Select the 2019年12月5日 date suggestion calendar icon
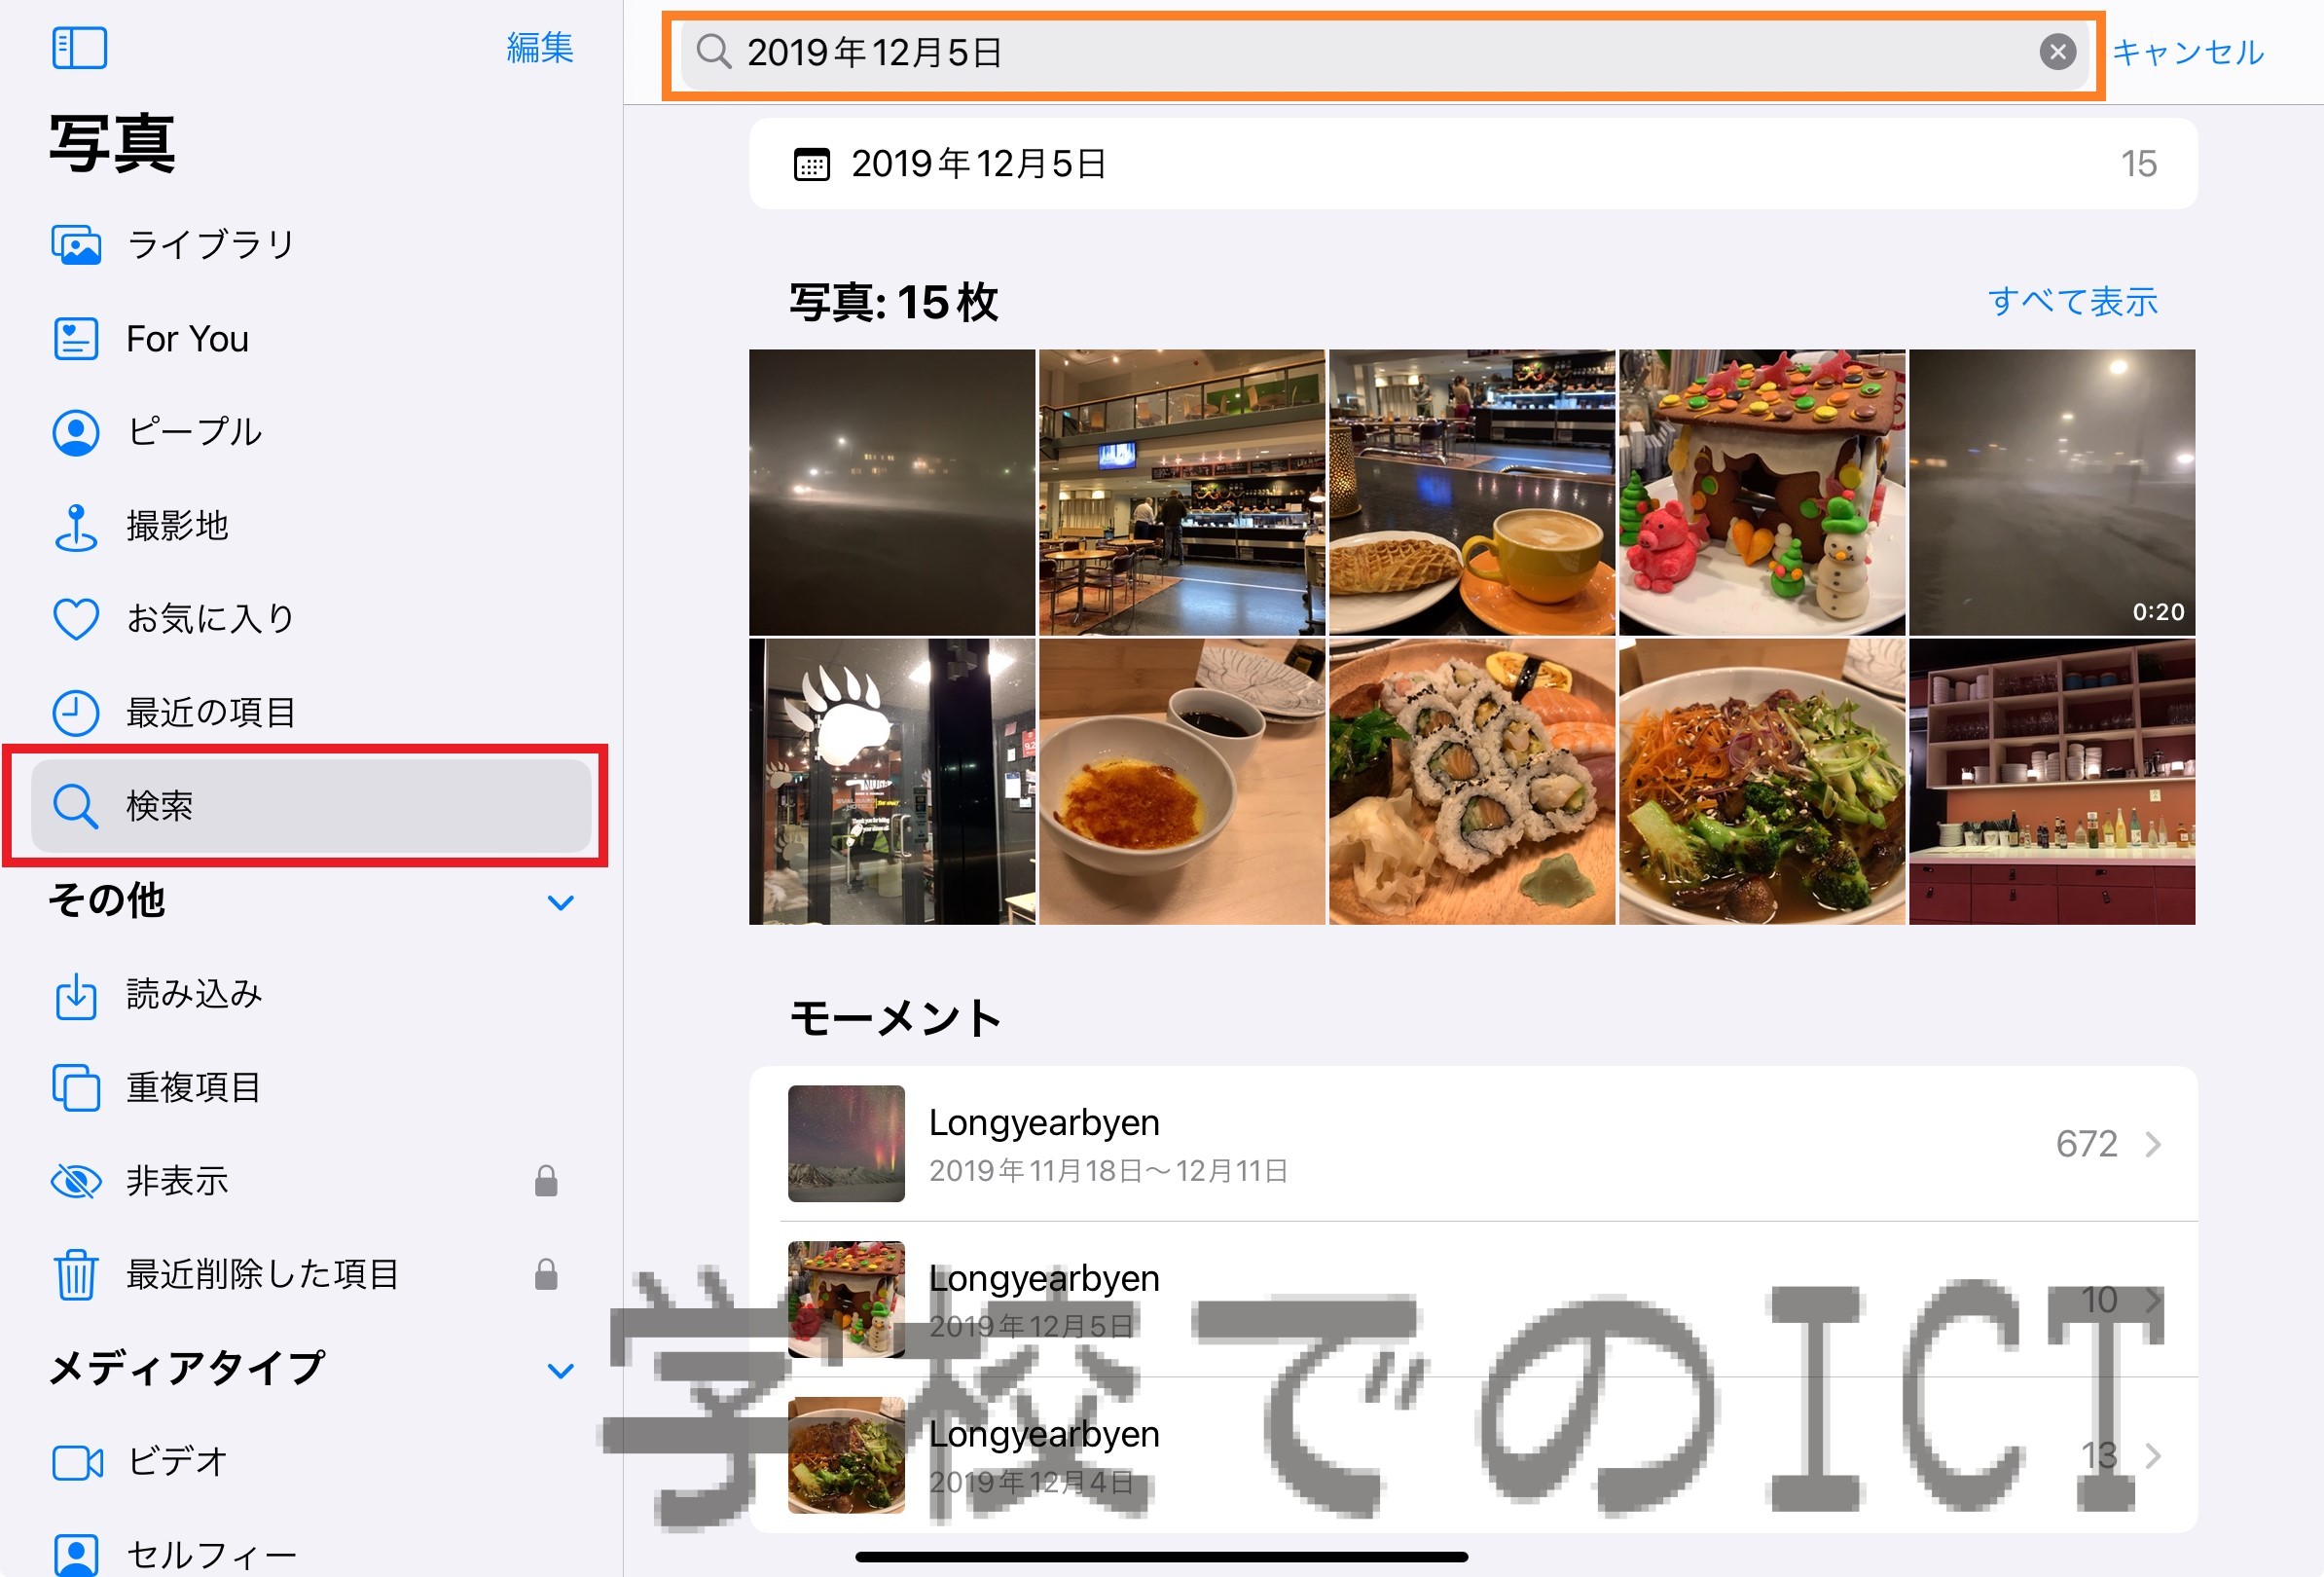 pyautogui.click(x=811, y=164)
